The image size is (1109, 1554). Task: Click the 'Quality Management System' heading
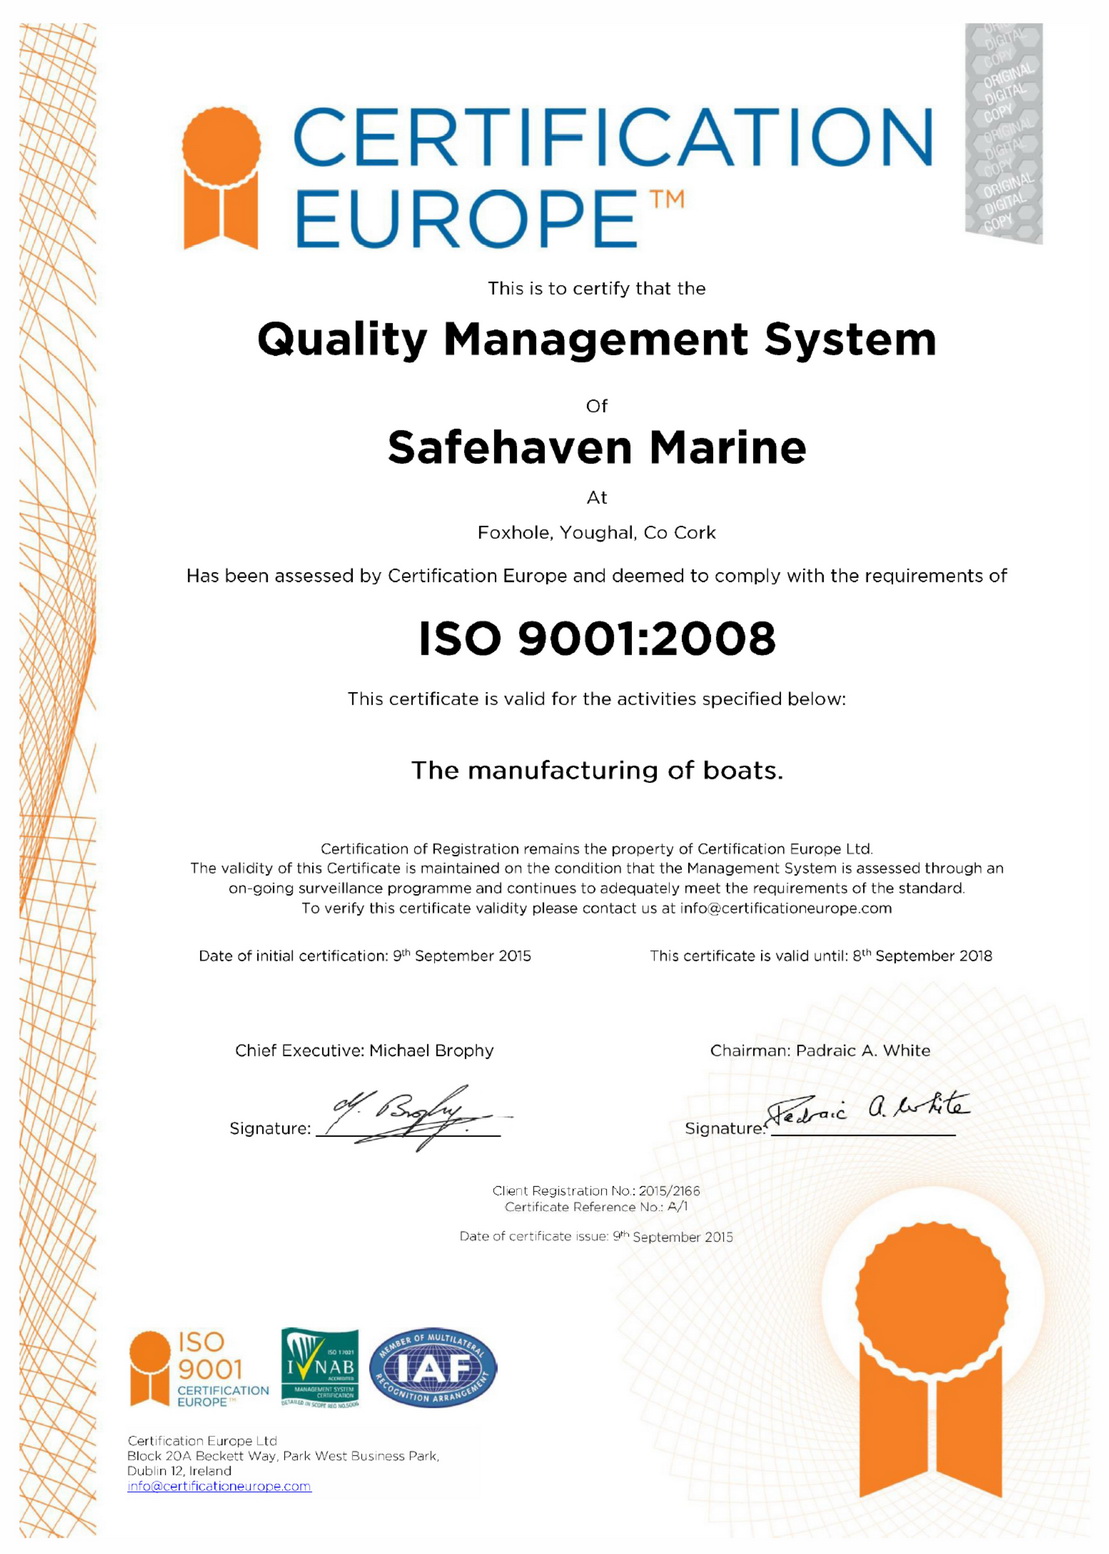coord(597,340)
